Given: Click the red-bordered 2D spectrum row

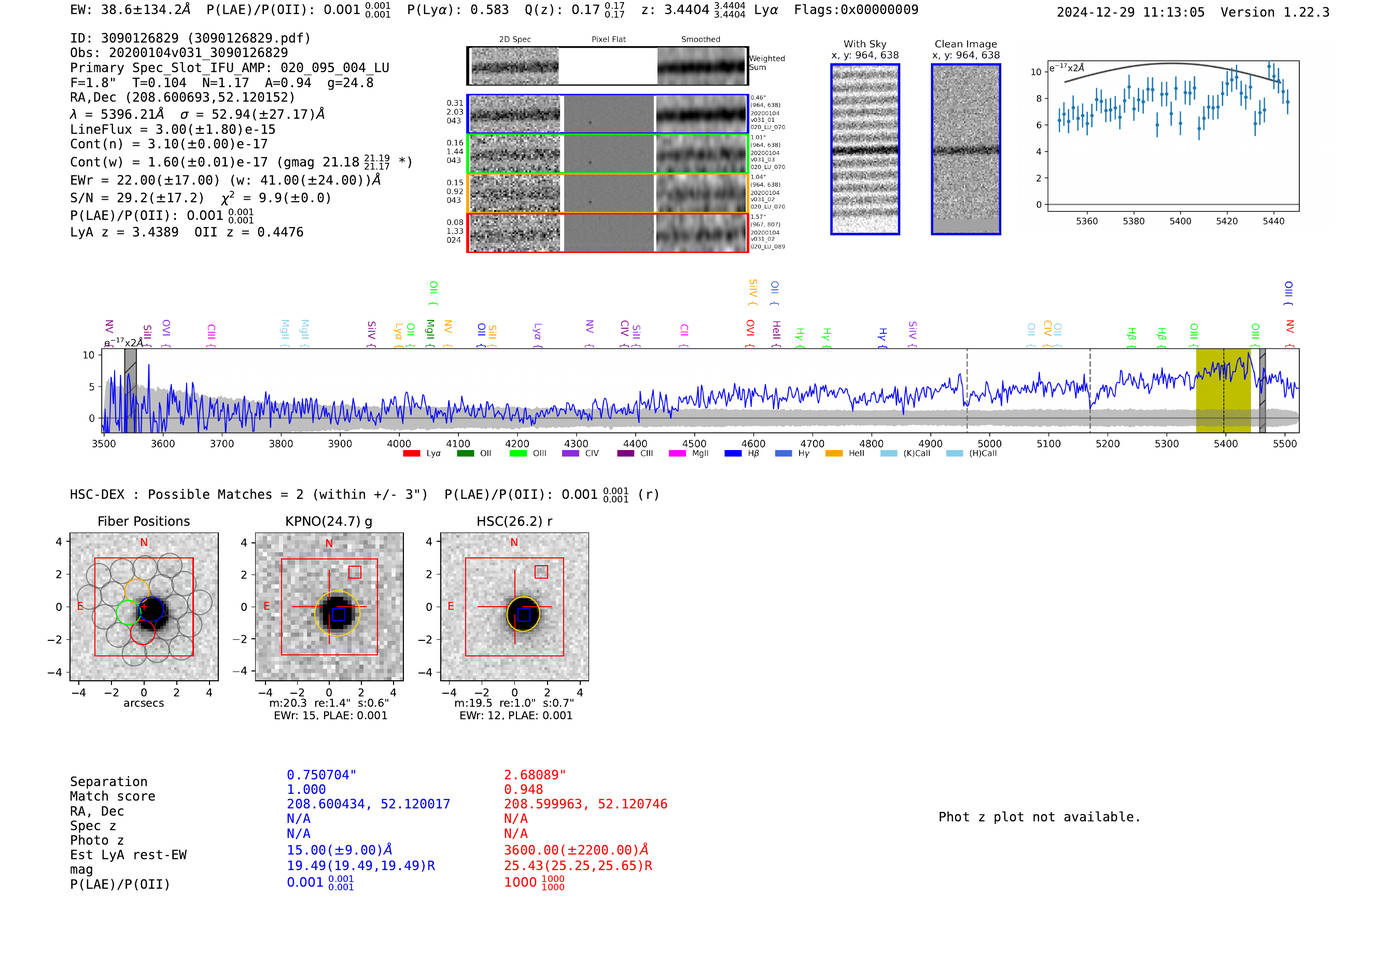Looking at the screenshot, I should tap(608, 232).
